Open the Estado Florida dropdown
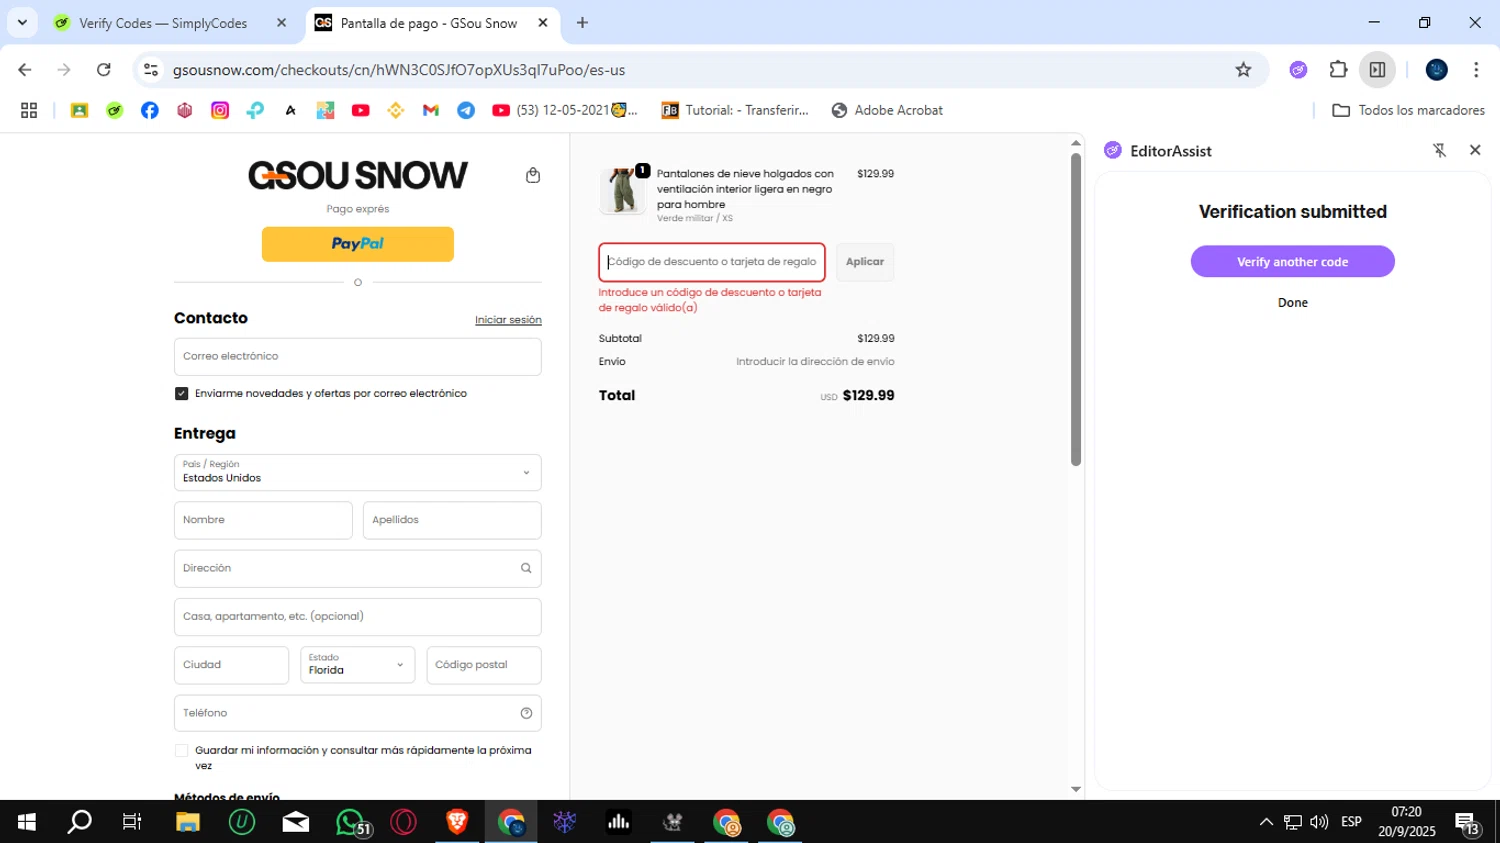This screenshot has height=843, width=1500. [x=358, y=665]
